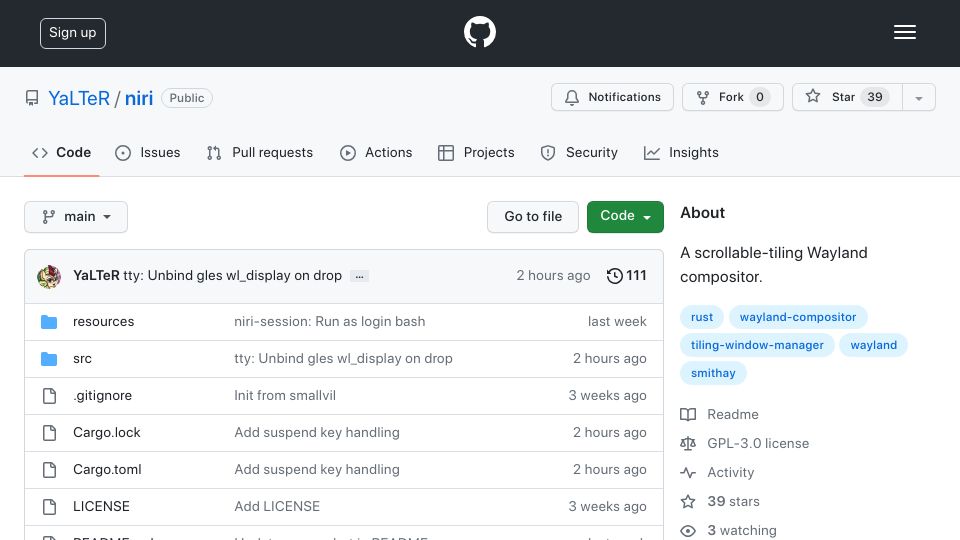960x540 pixels.
Task: Open the Cargo.toml file
Action: (107, 470)
